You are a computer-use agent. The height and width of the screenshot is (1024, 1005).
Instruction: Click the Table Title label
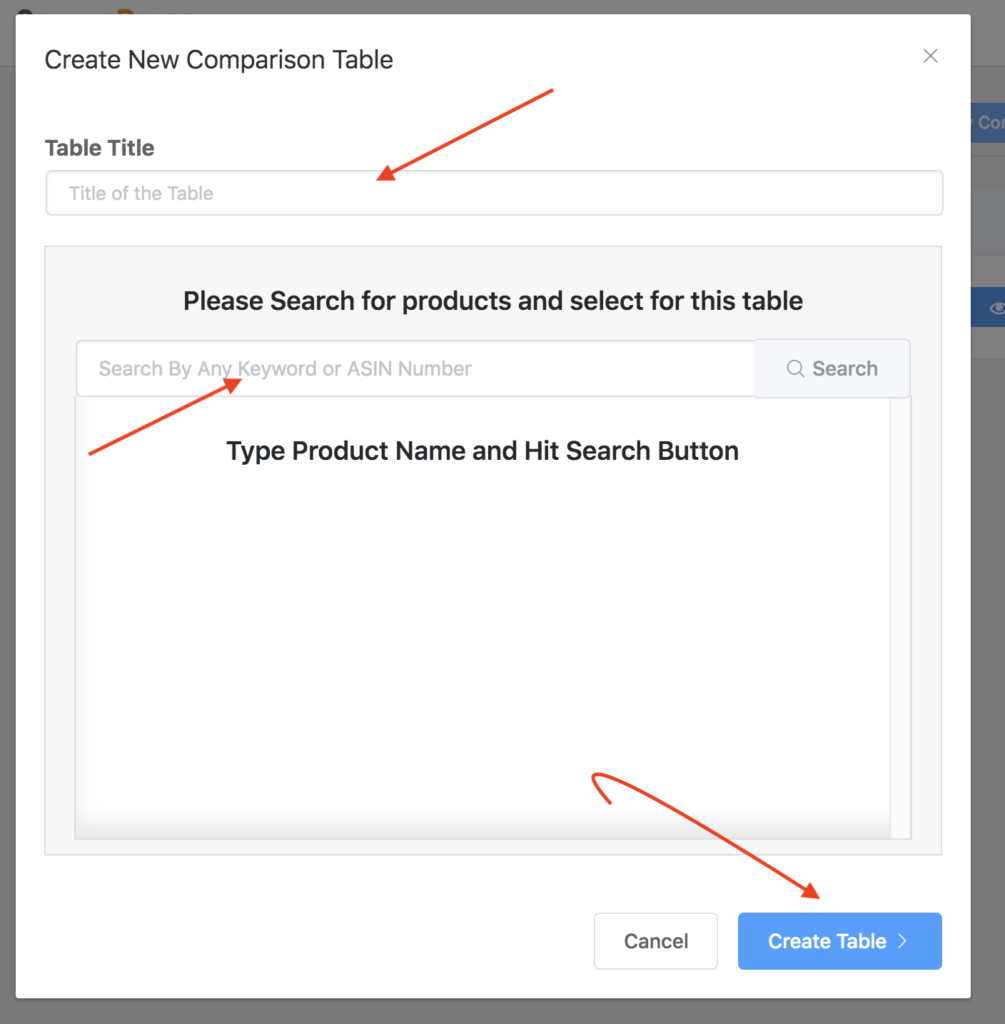[99, 148]
